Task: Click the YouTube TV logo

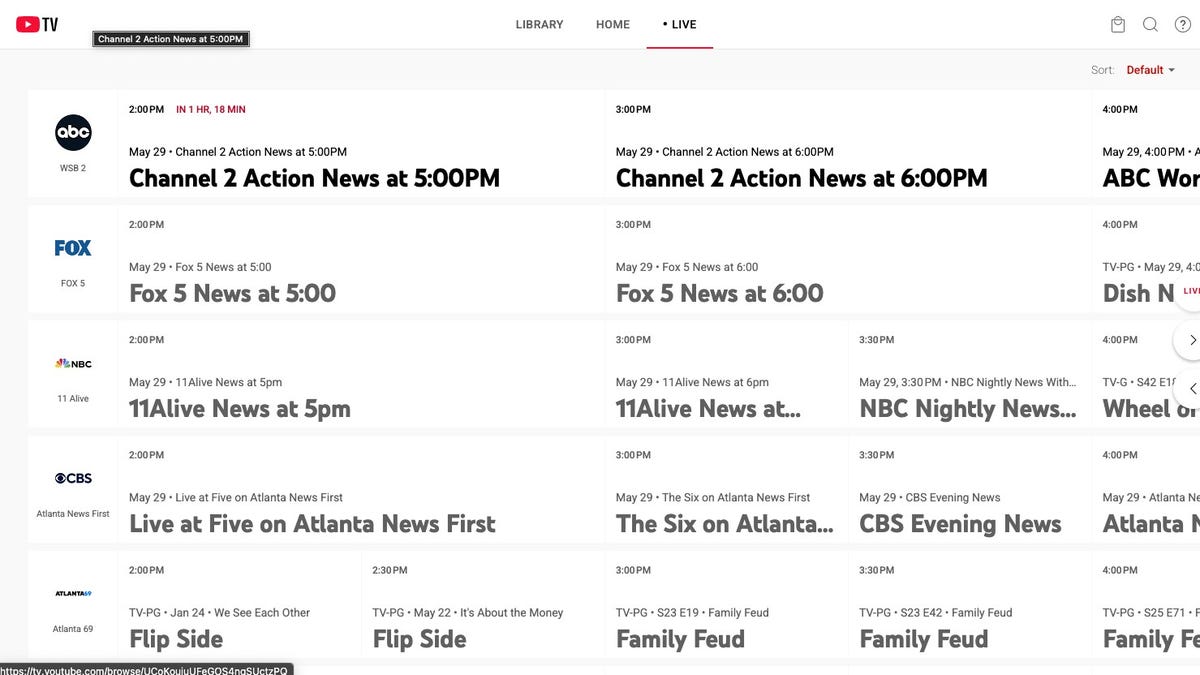Action: tap(37, 24)
